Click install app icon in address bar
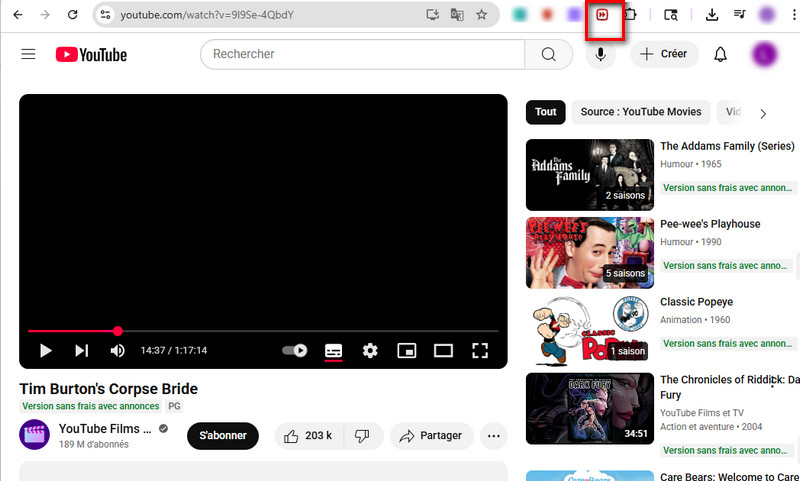The image size is (800, 481). pyautogui.click(x=433, y=14)
